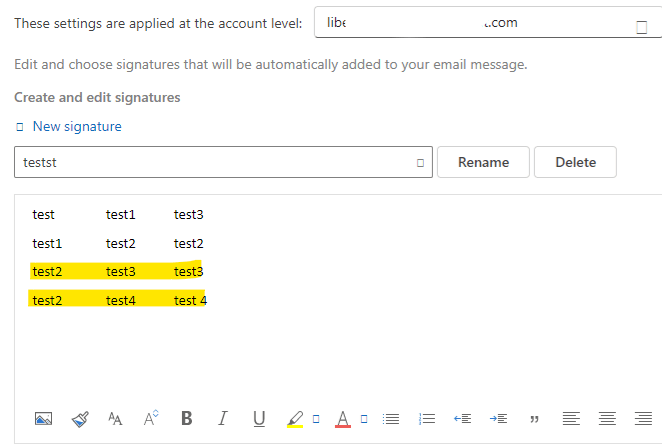The image size is (662, 445).
Task: Click the 'test4' cell in signature
Action: [121, 300]
